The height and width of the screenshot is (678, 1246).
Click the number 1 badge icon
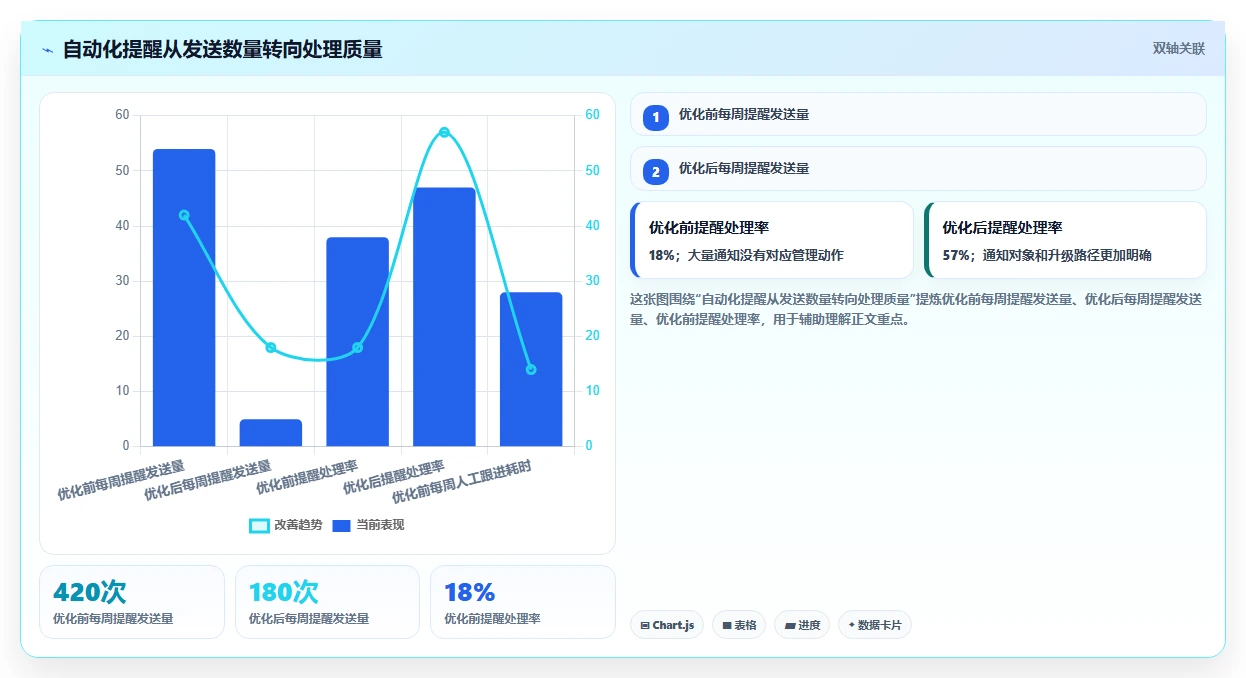pyautogui.click(x=656, y=117)
